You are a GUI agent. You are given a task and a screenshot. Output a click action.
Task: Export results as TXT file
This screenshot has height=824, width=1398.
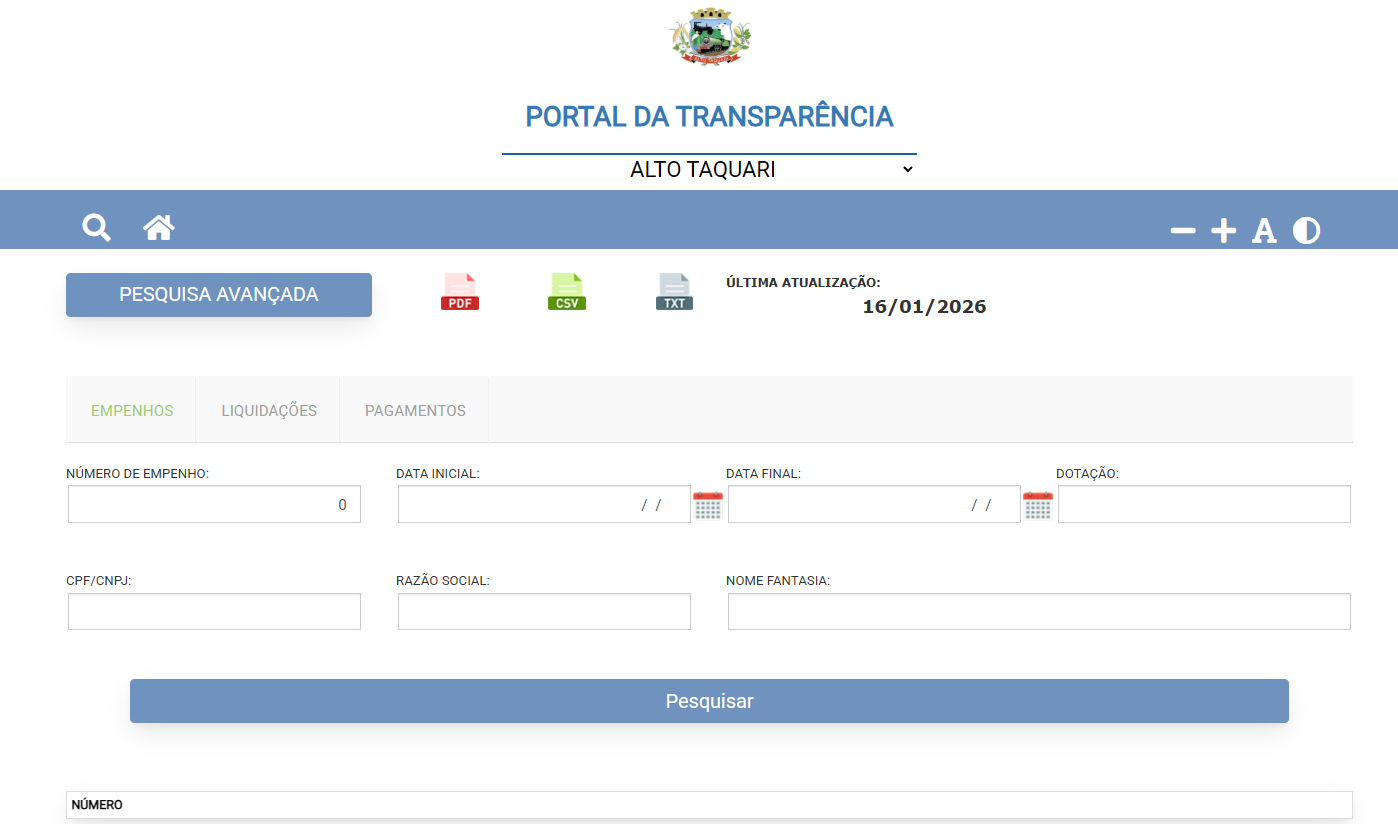[674, 292]
